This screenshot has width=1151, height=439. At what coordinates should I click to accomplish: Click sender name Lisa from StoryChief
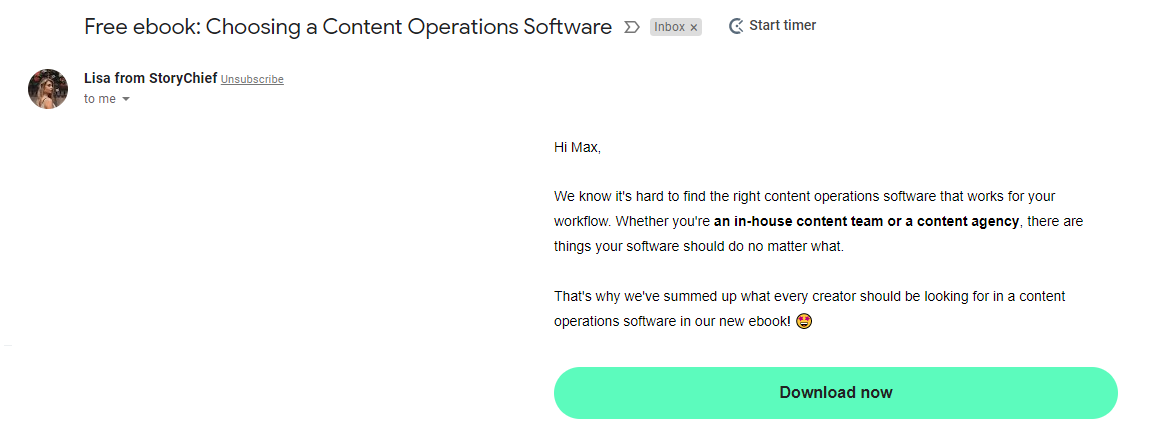click(x=150, y=79)
